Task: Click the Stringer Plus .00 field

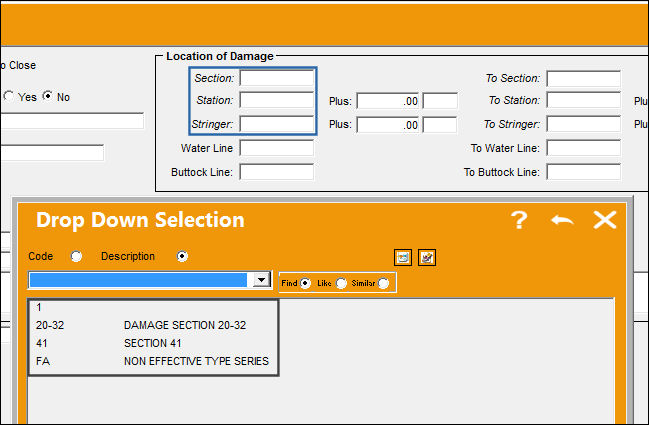Action: pos(388,125)
